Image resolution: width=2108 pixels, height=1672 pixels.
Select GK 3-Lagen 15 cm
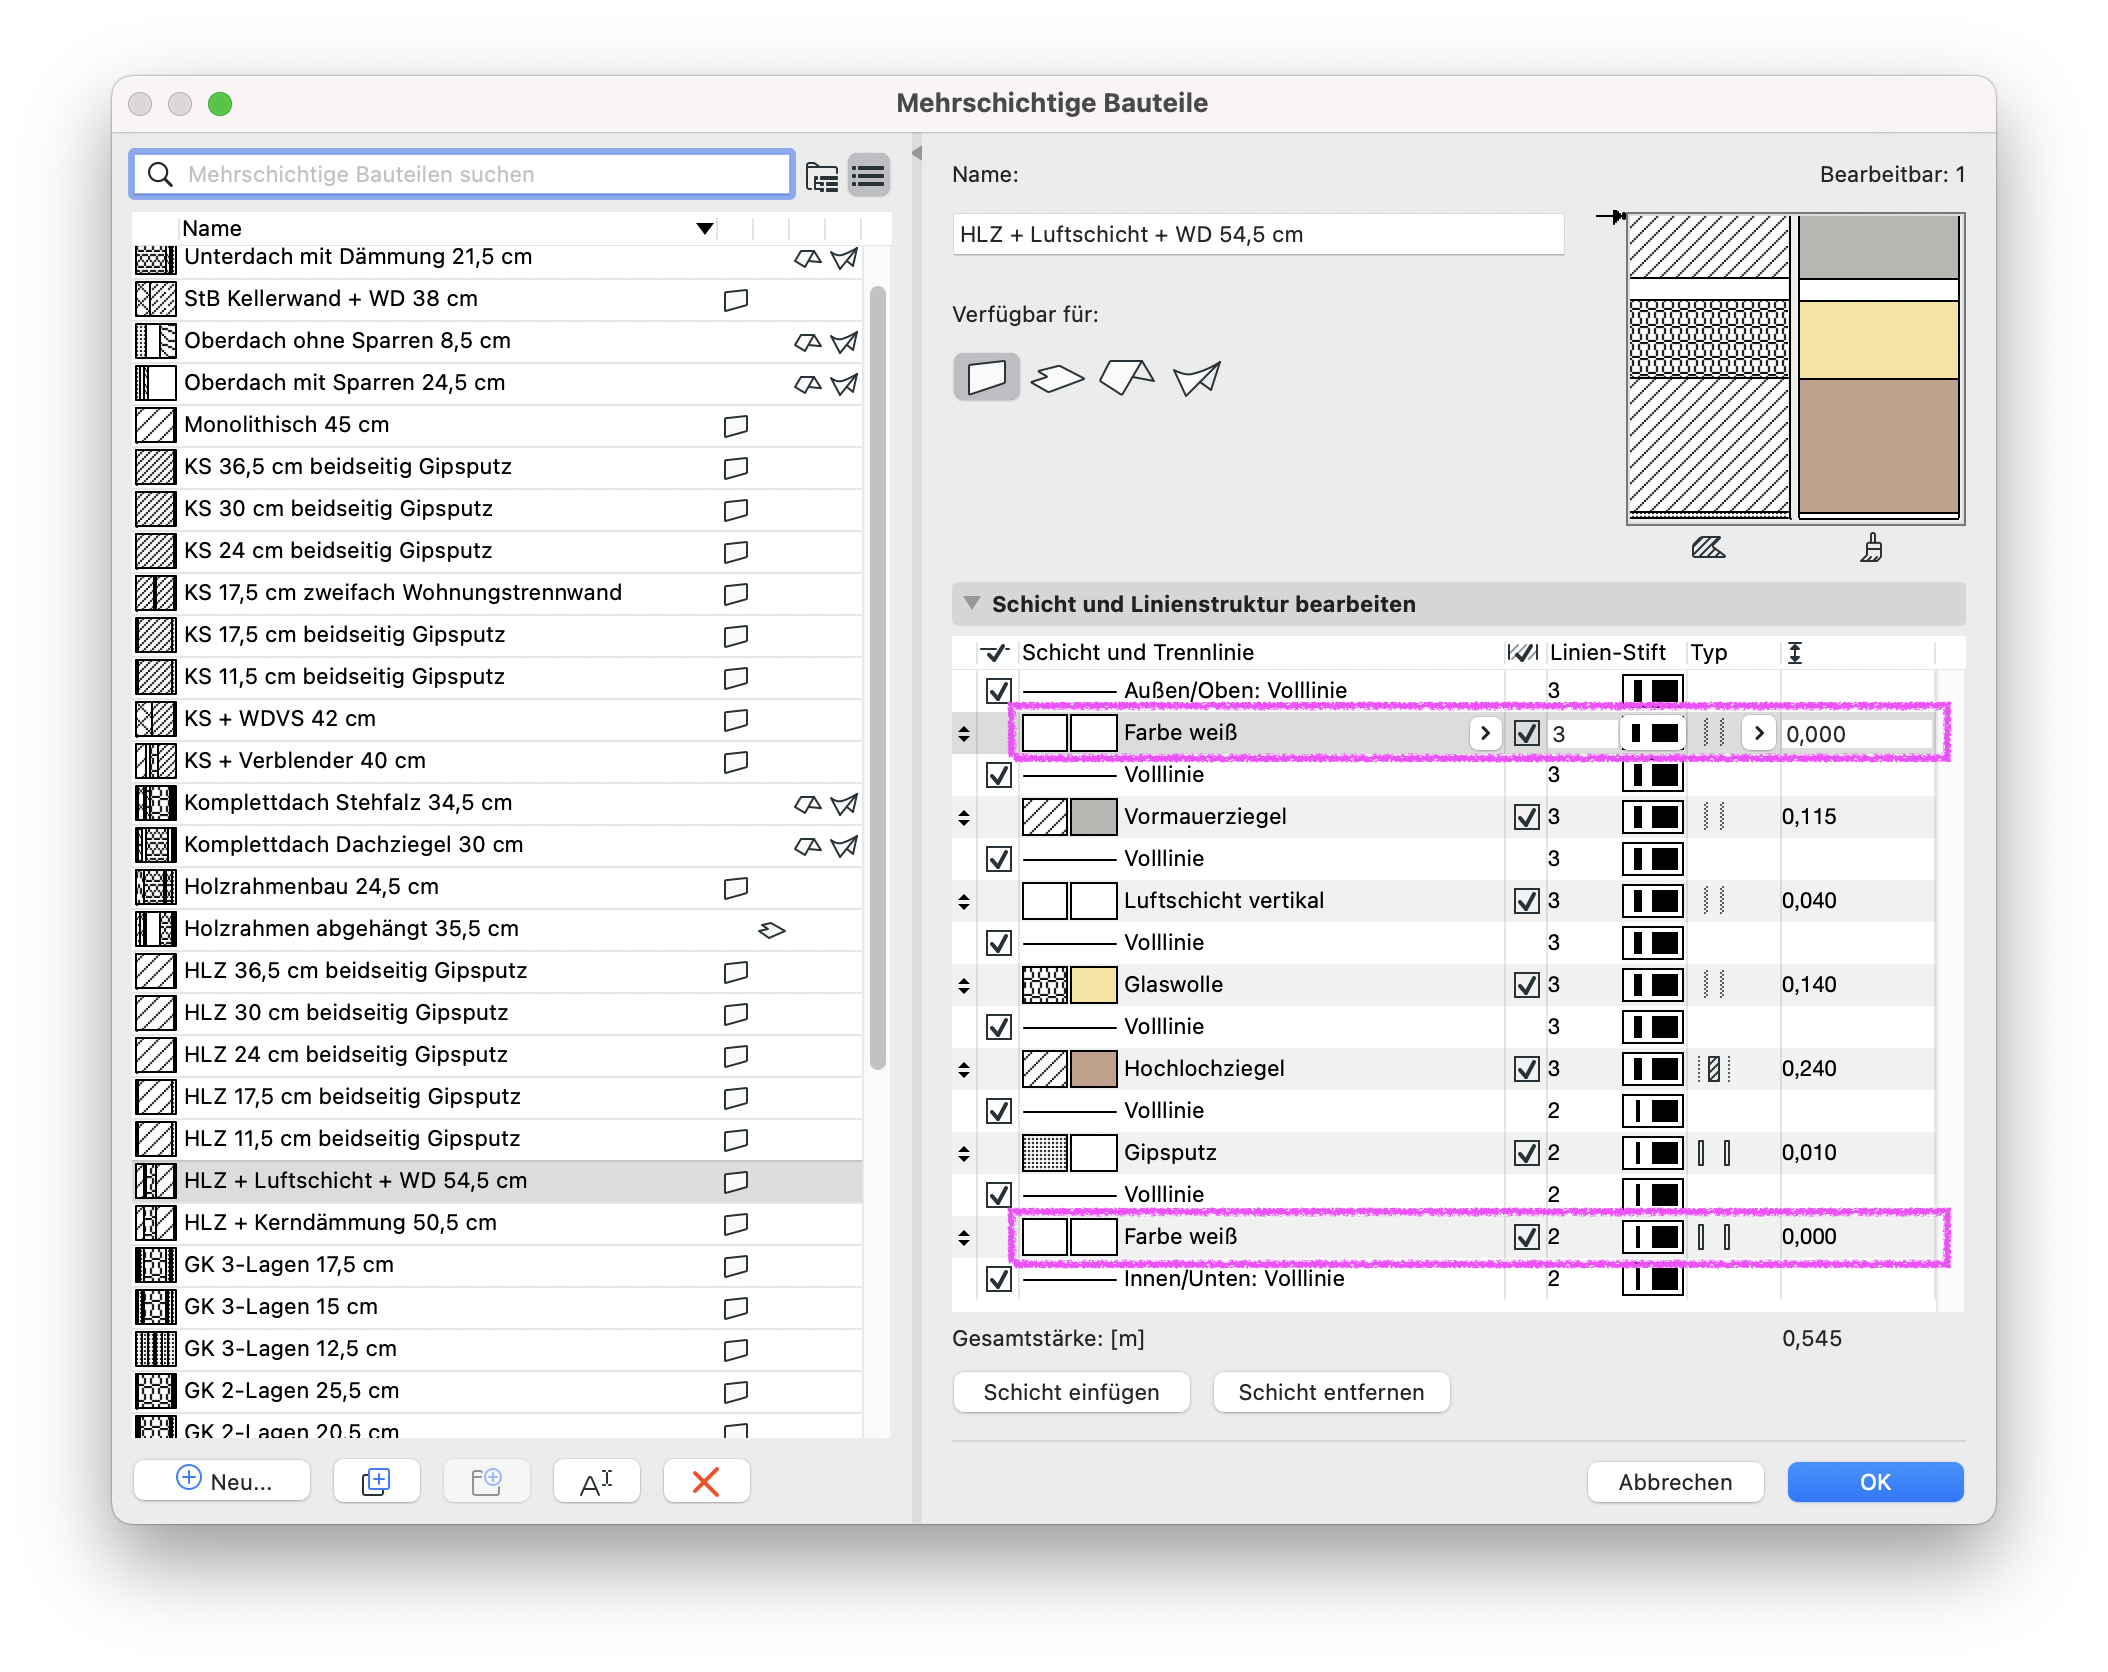(x=497, y=1307)
